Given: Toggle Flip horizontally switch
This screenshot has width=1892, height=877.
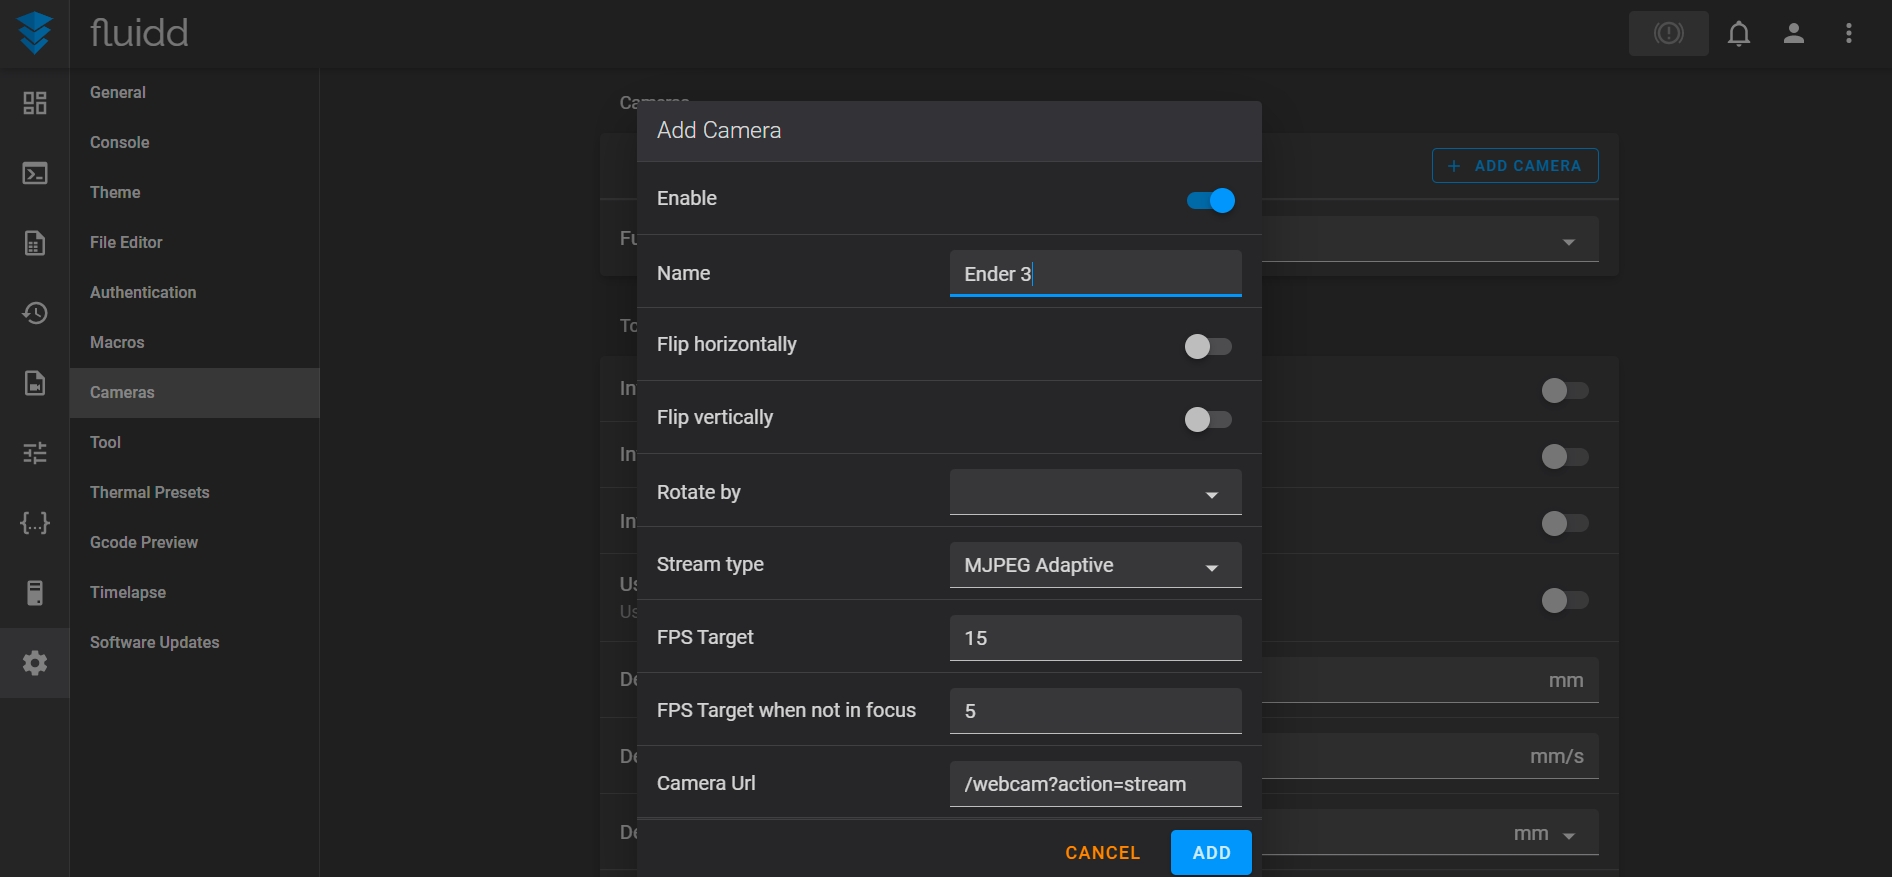Looking at the screenshot, I should (x=1208, y=347).
